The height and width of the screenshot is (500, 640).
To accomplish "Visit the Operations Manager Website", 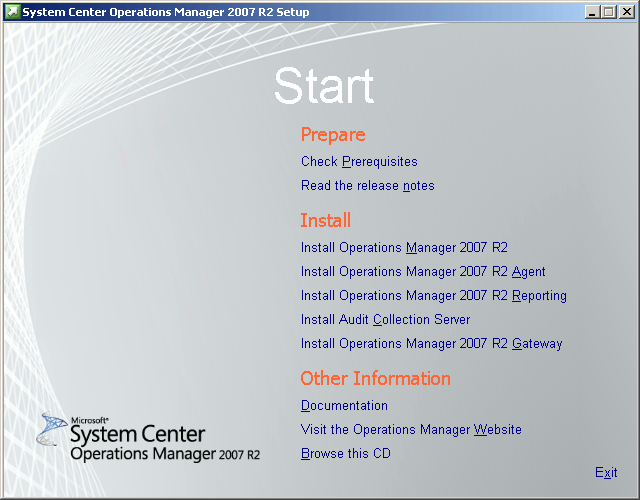I will tap(411, 430).
